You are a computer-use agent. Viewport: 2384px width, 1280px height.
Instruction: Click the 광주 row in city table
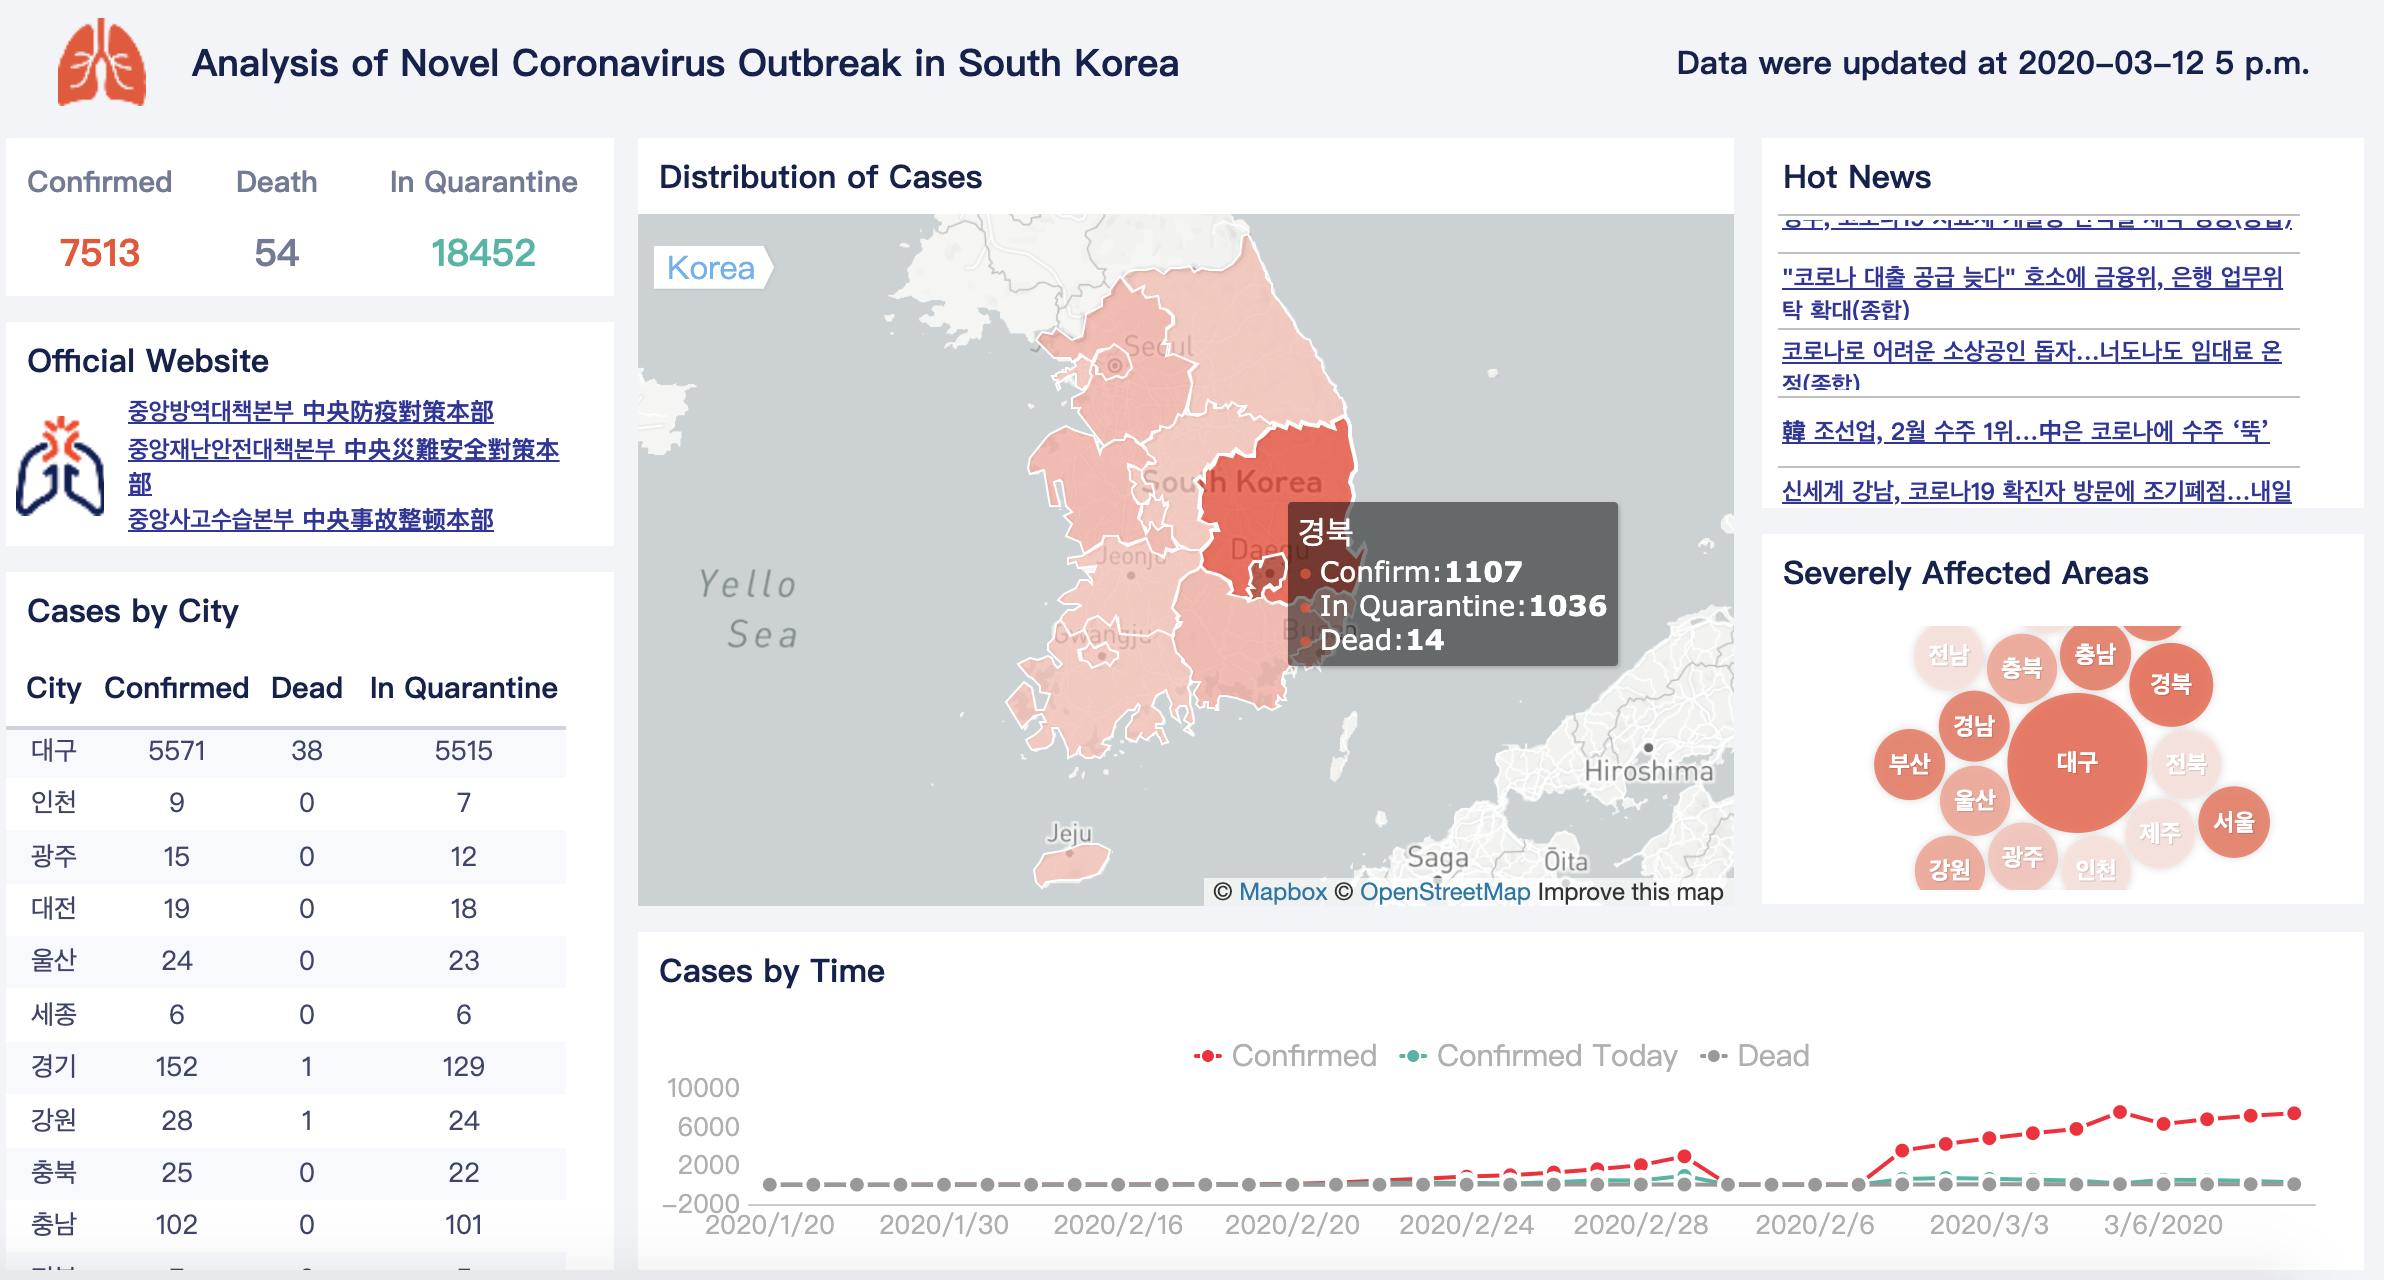point(286,856)
